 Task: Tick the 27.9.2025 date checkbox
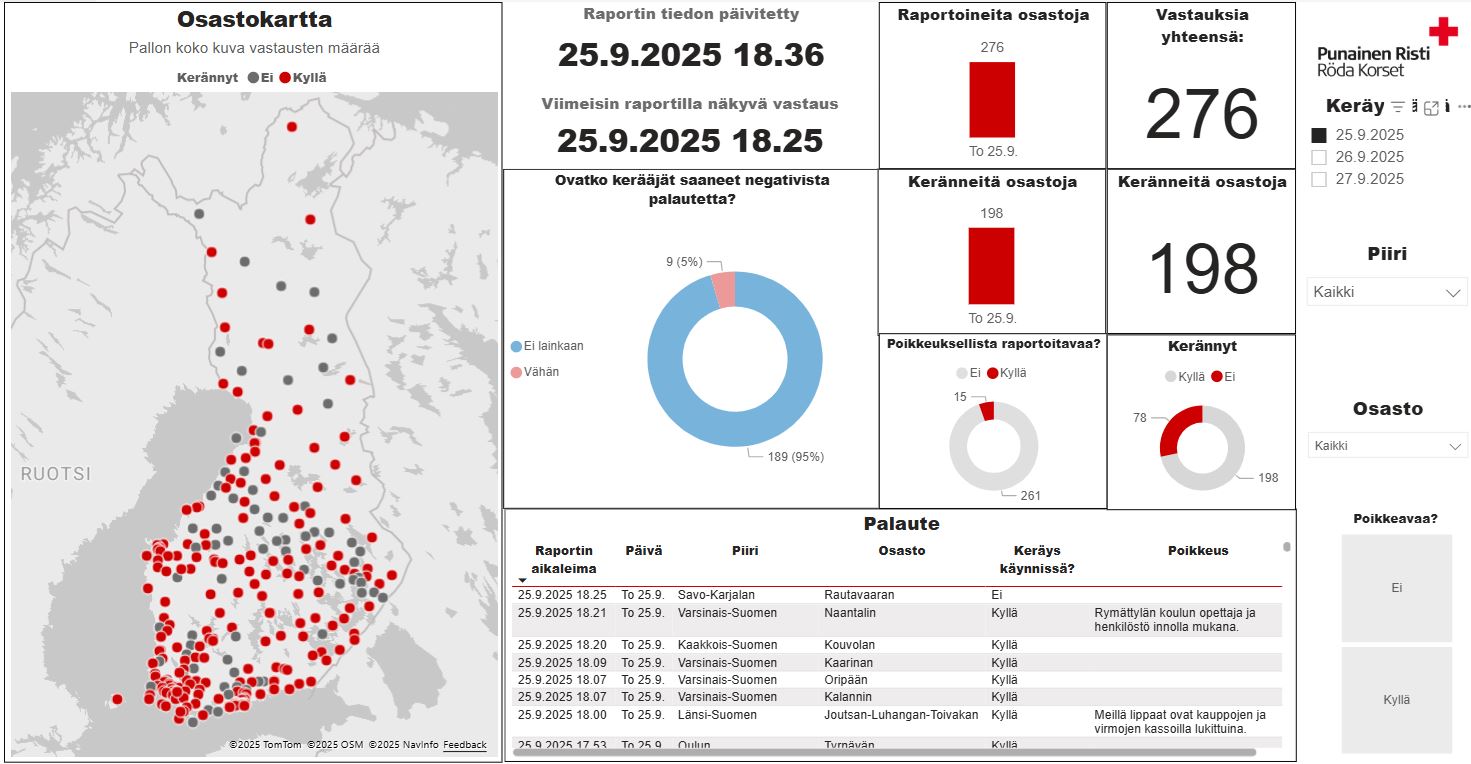[x=1319, y=179]
